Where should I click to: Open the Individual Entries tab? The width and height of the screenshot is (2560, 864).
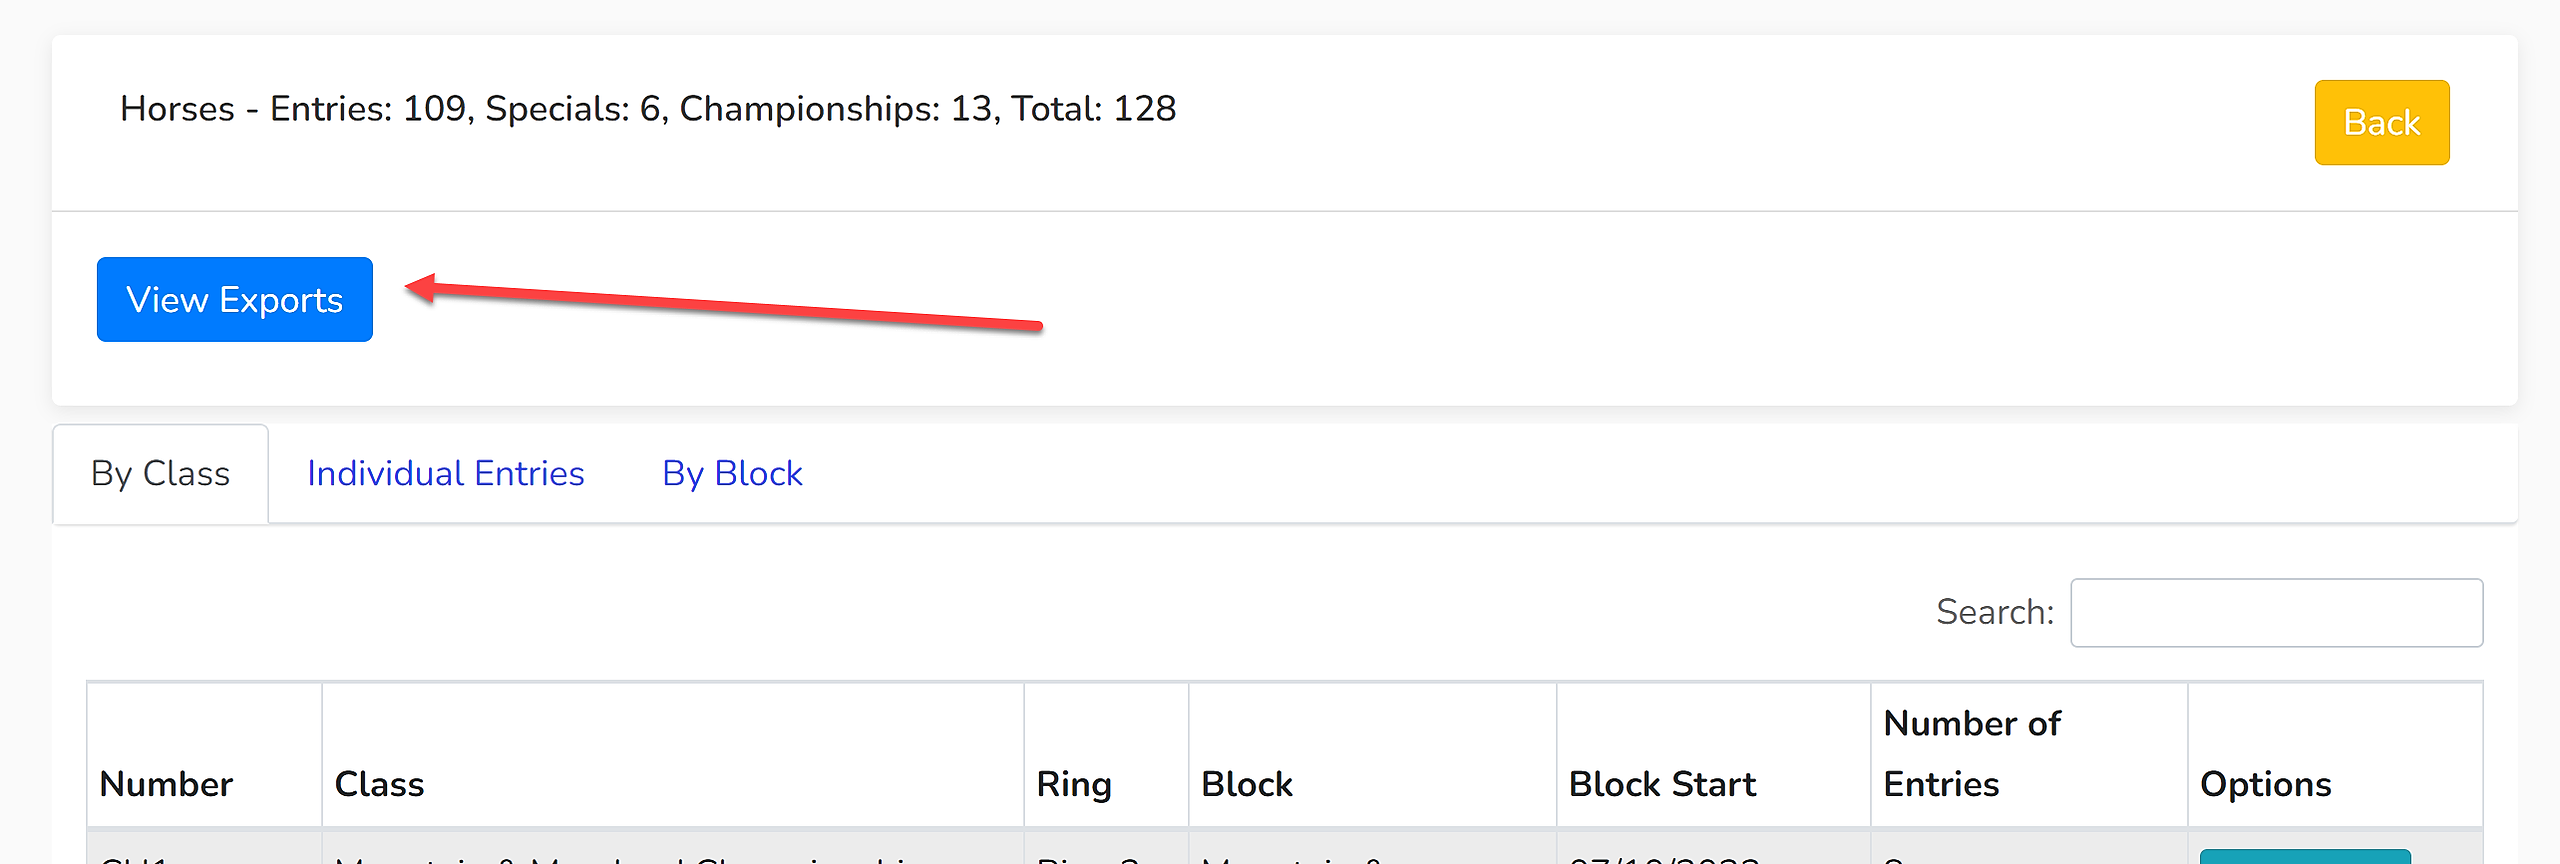[445, 474]
